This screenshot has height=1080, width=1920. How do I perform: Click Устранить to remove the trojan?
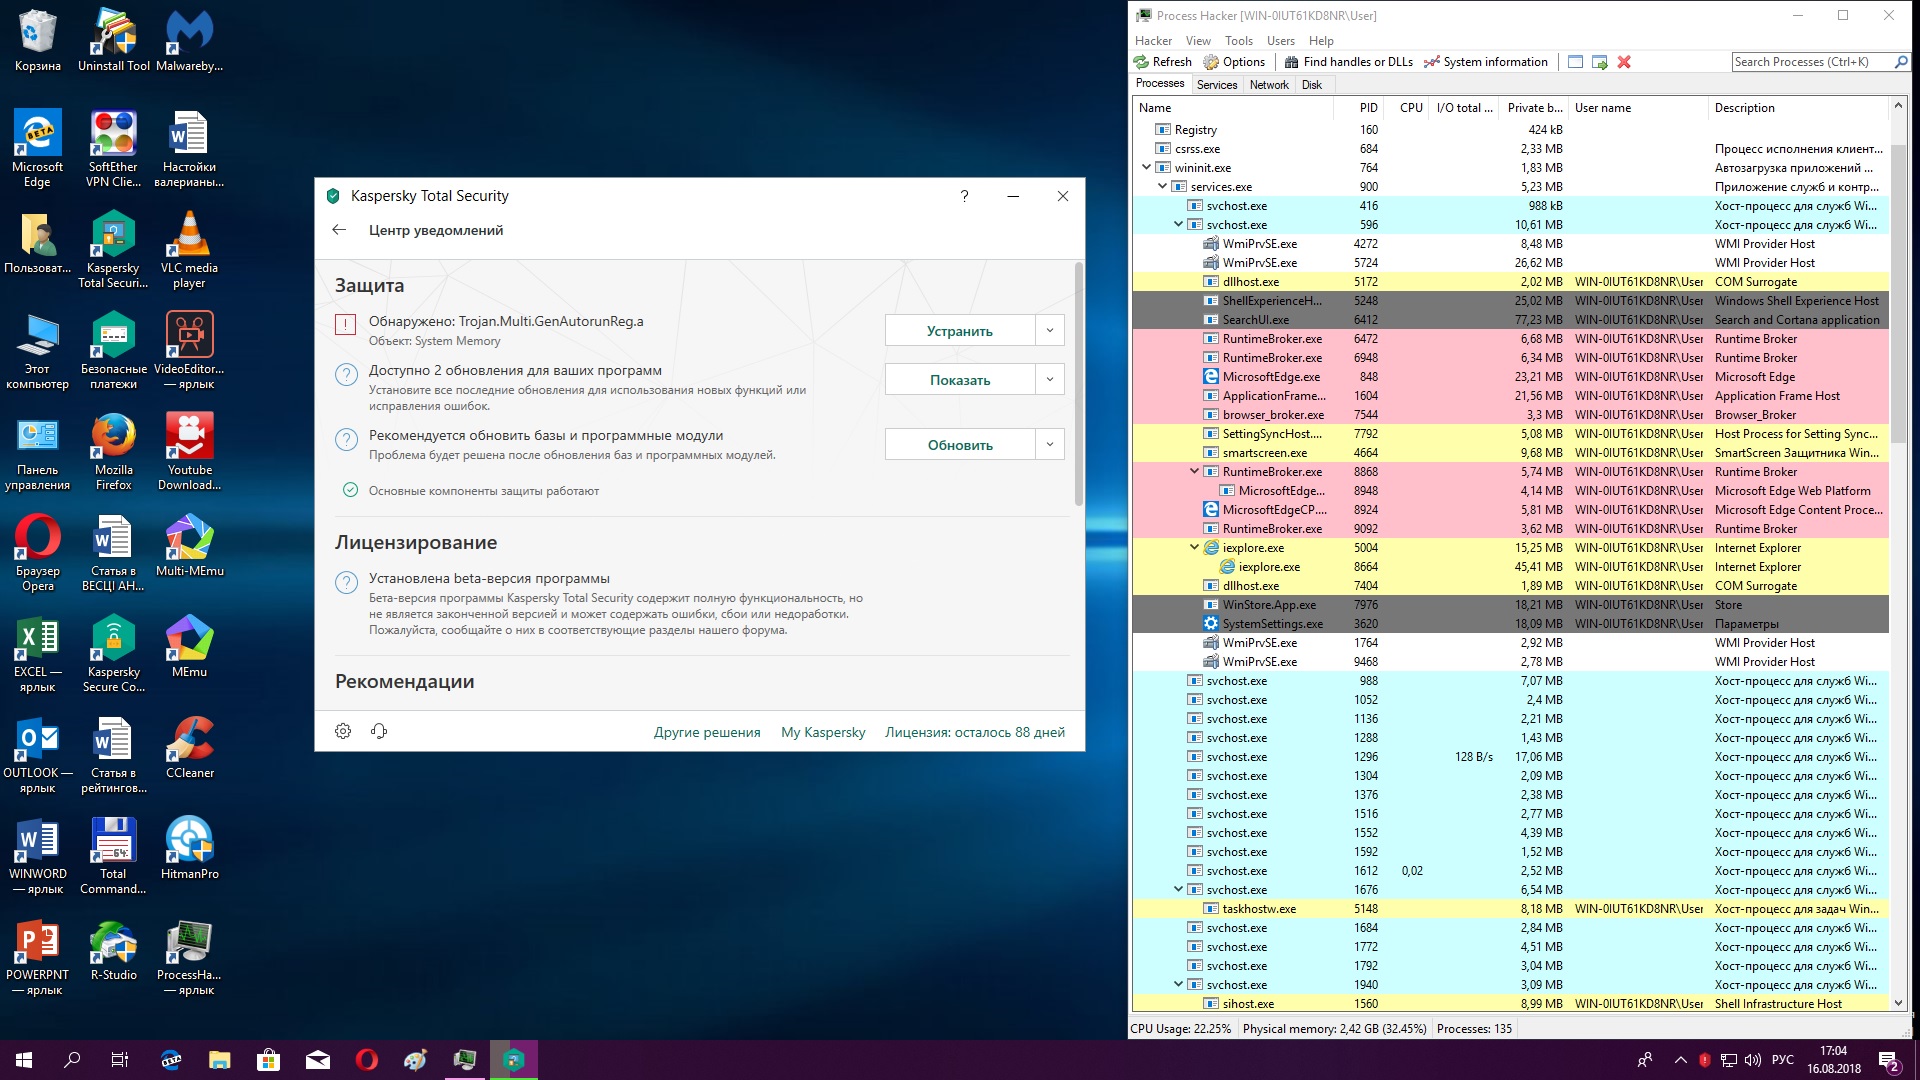point(959,331)
